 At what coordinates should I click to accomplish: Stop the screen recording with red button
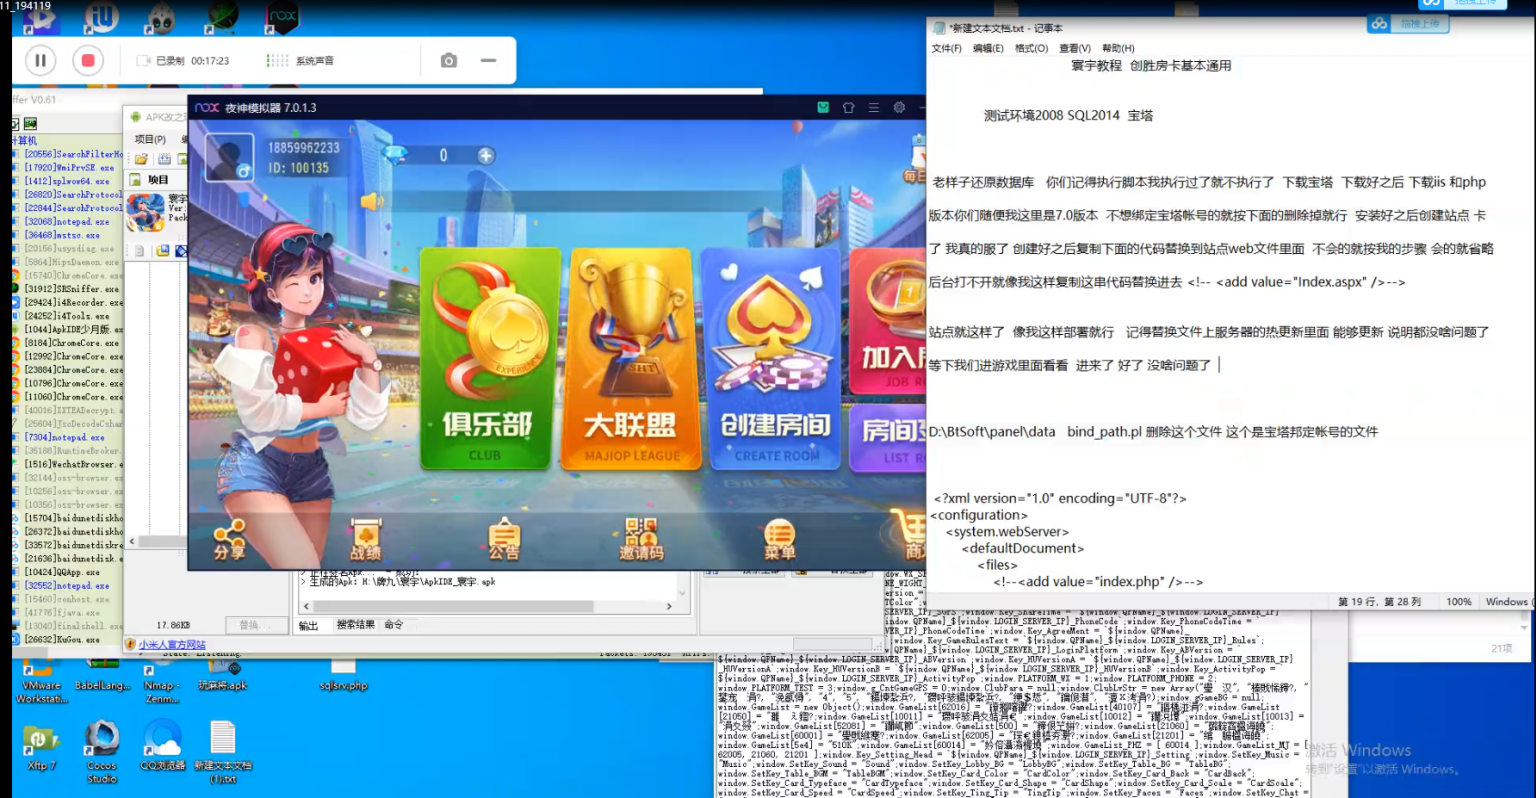pyautogui.click(x=88, y=61)
